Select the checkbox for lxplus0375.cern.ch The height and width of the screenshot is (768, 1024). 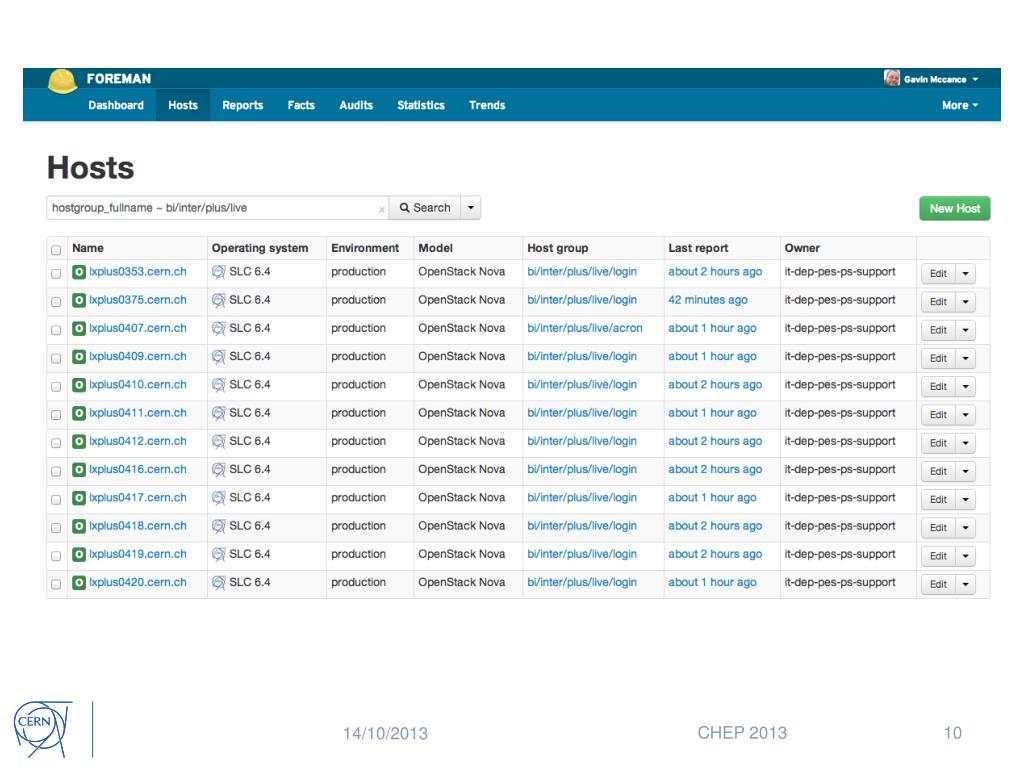[56, 302]
